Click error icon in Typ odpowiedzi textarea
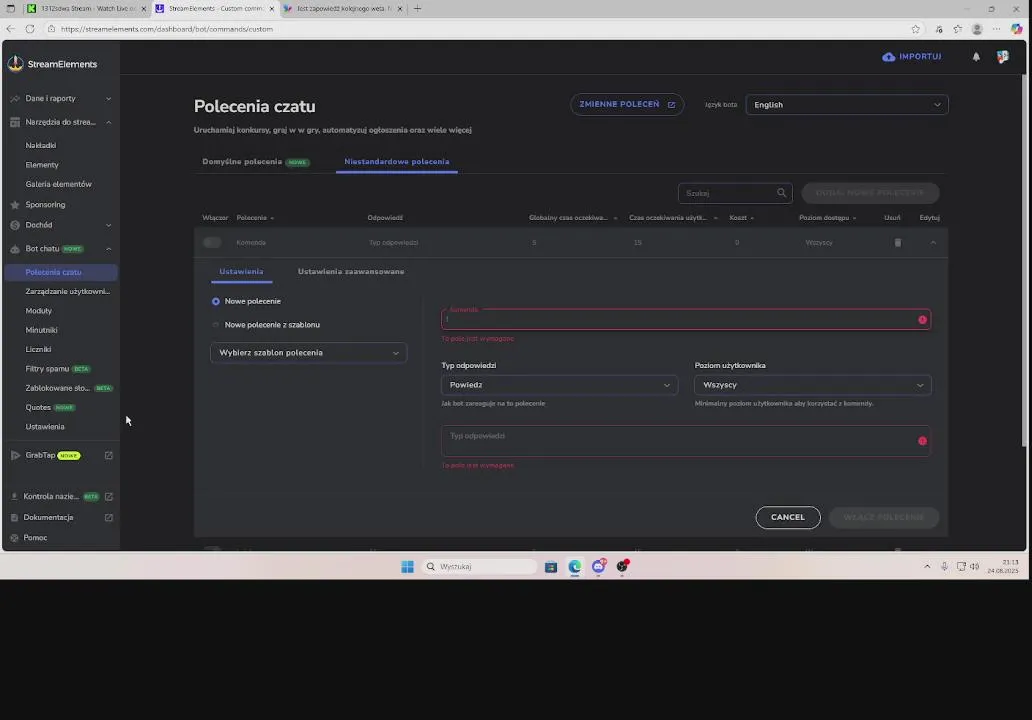The image size is (1032, 720). [x=922, y=441]
